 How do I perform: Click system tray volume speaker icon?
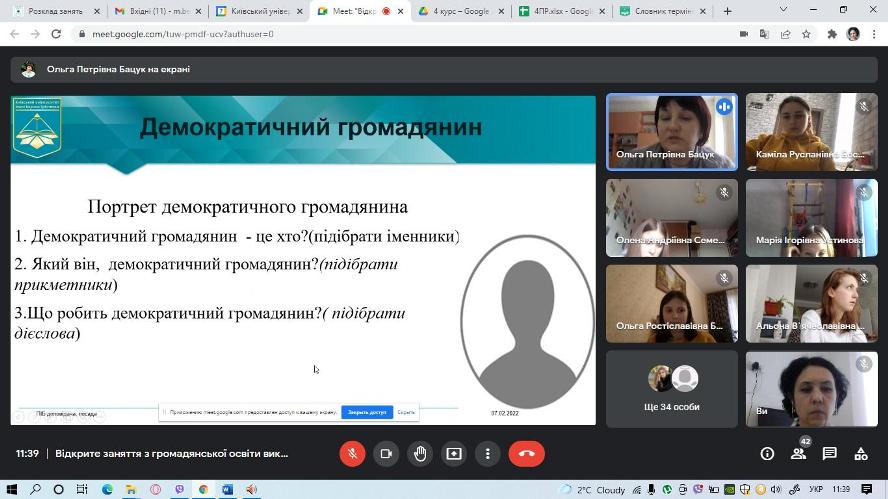point(776,489)
